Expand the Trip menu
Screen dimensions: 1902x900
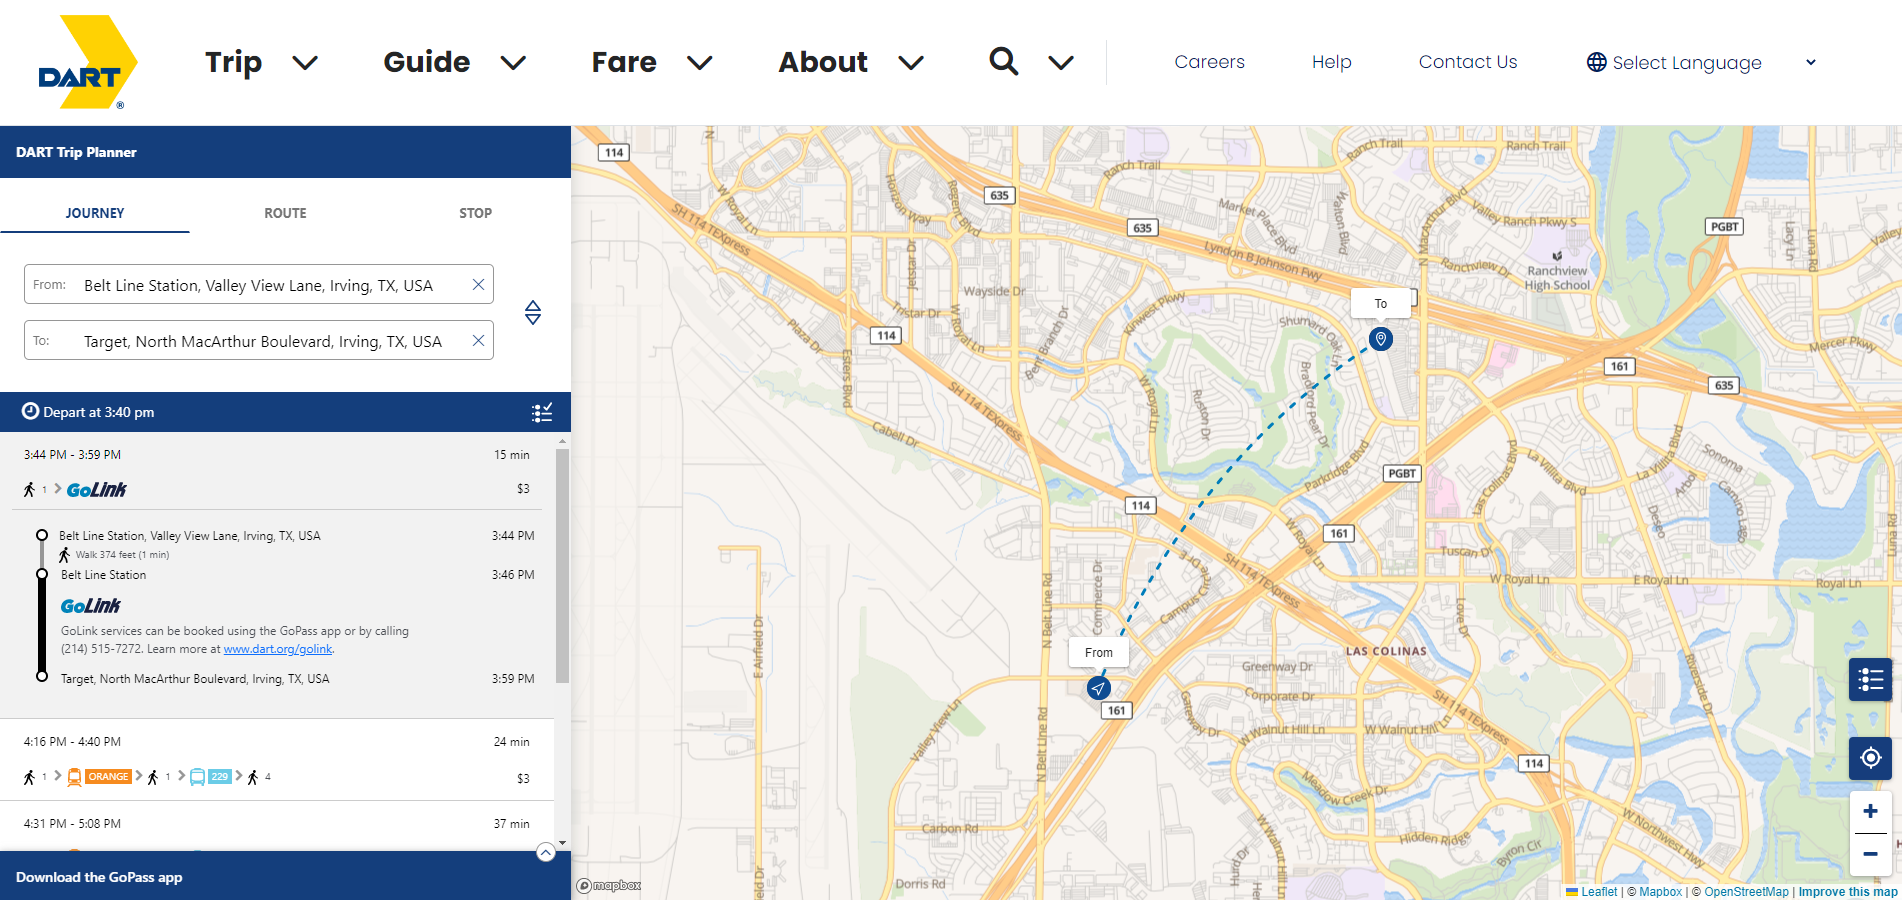[261, 63]
